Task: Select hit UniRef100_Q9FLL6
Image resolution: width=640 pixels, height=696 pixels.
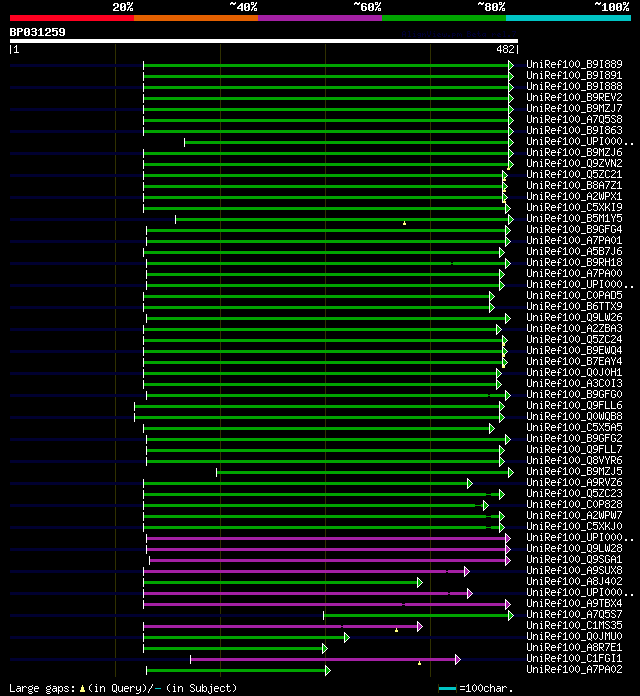Action: (574, 405)
